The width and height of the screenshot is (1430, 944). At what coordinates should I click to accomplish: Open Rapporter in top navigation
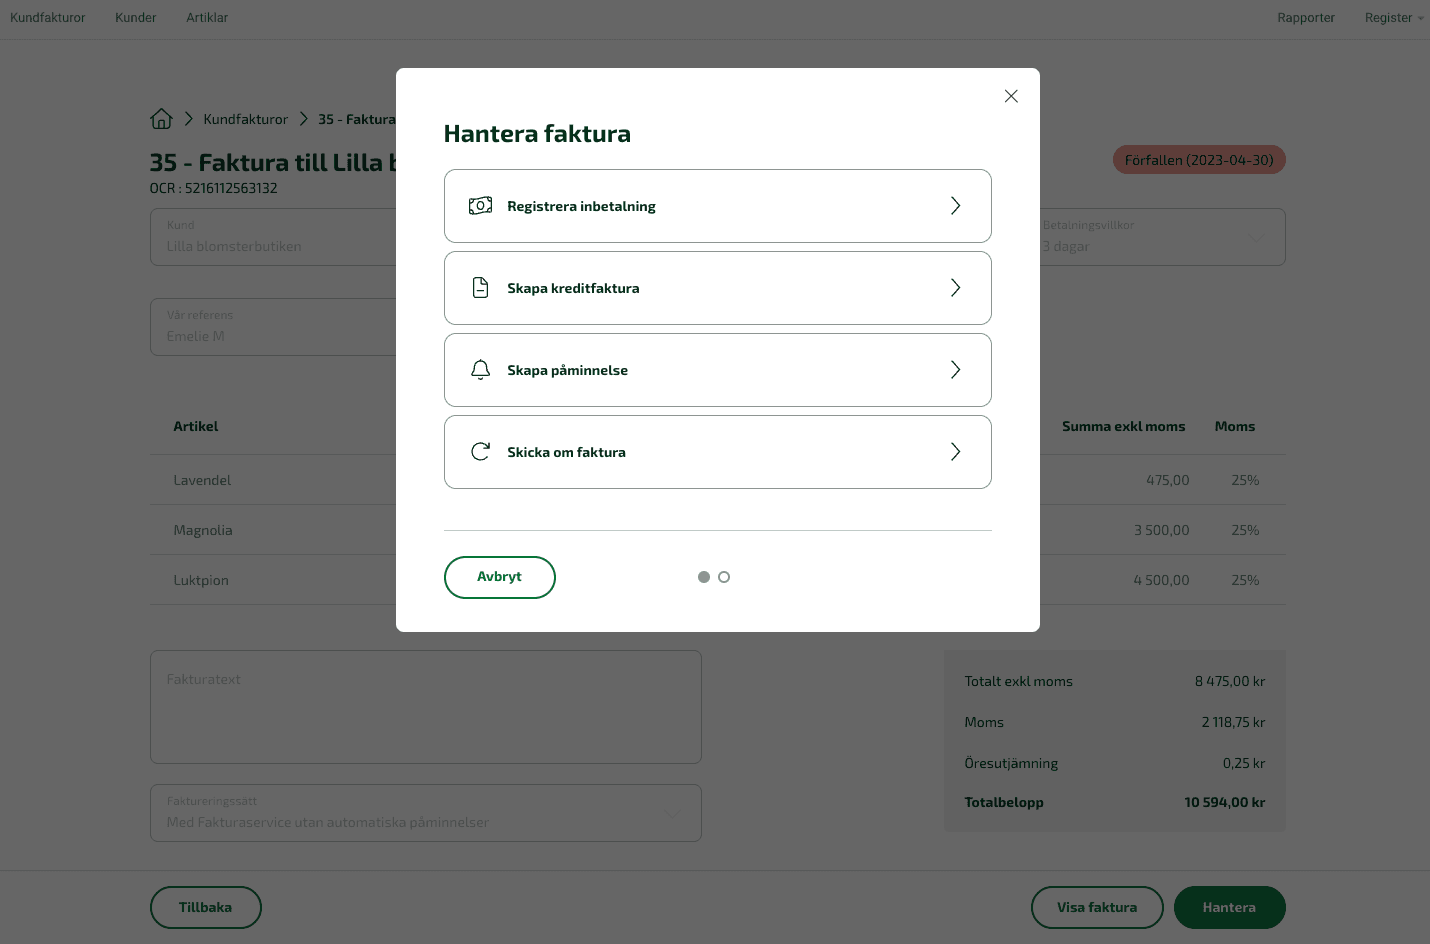click(1306, 18)
